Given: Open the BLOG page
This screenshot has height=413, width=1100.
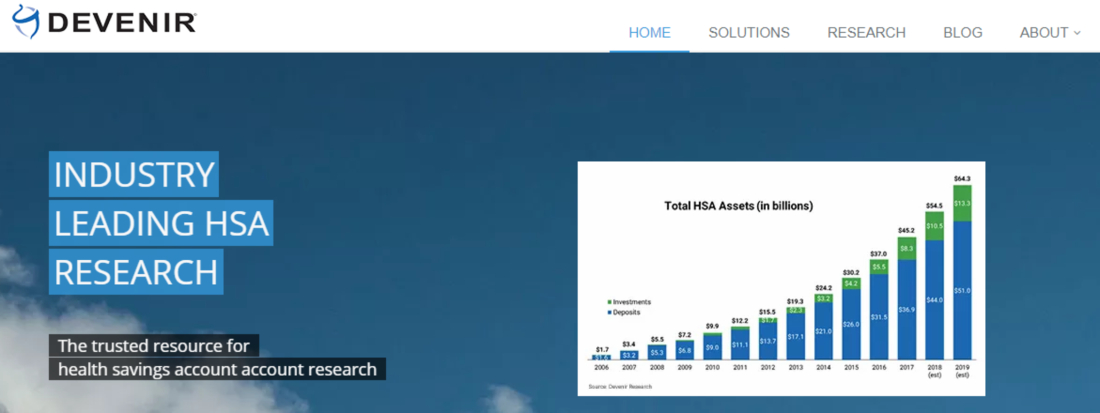Looking at the screenshot, I should [963, 33].
